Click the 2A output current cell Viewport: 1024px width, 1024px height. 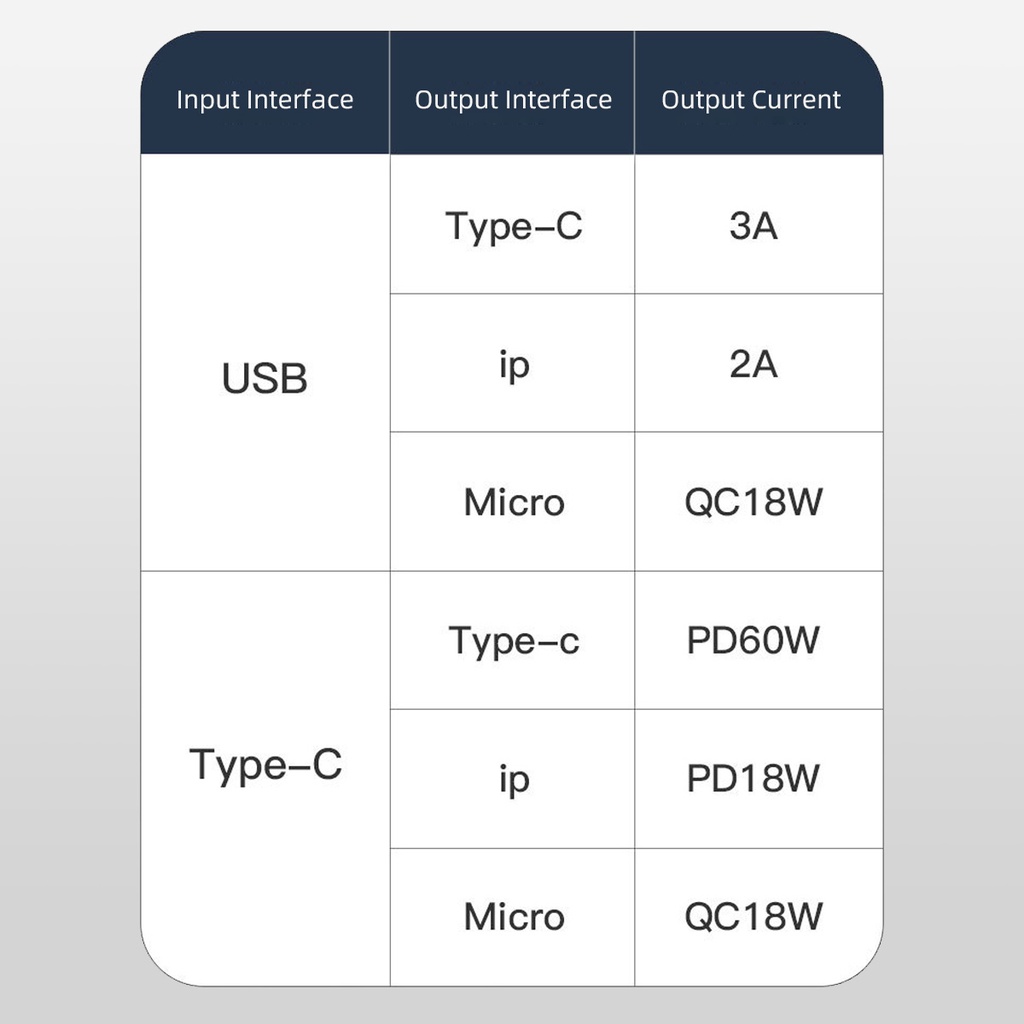[754, 365]
